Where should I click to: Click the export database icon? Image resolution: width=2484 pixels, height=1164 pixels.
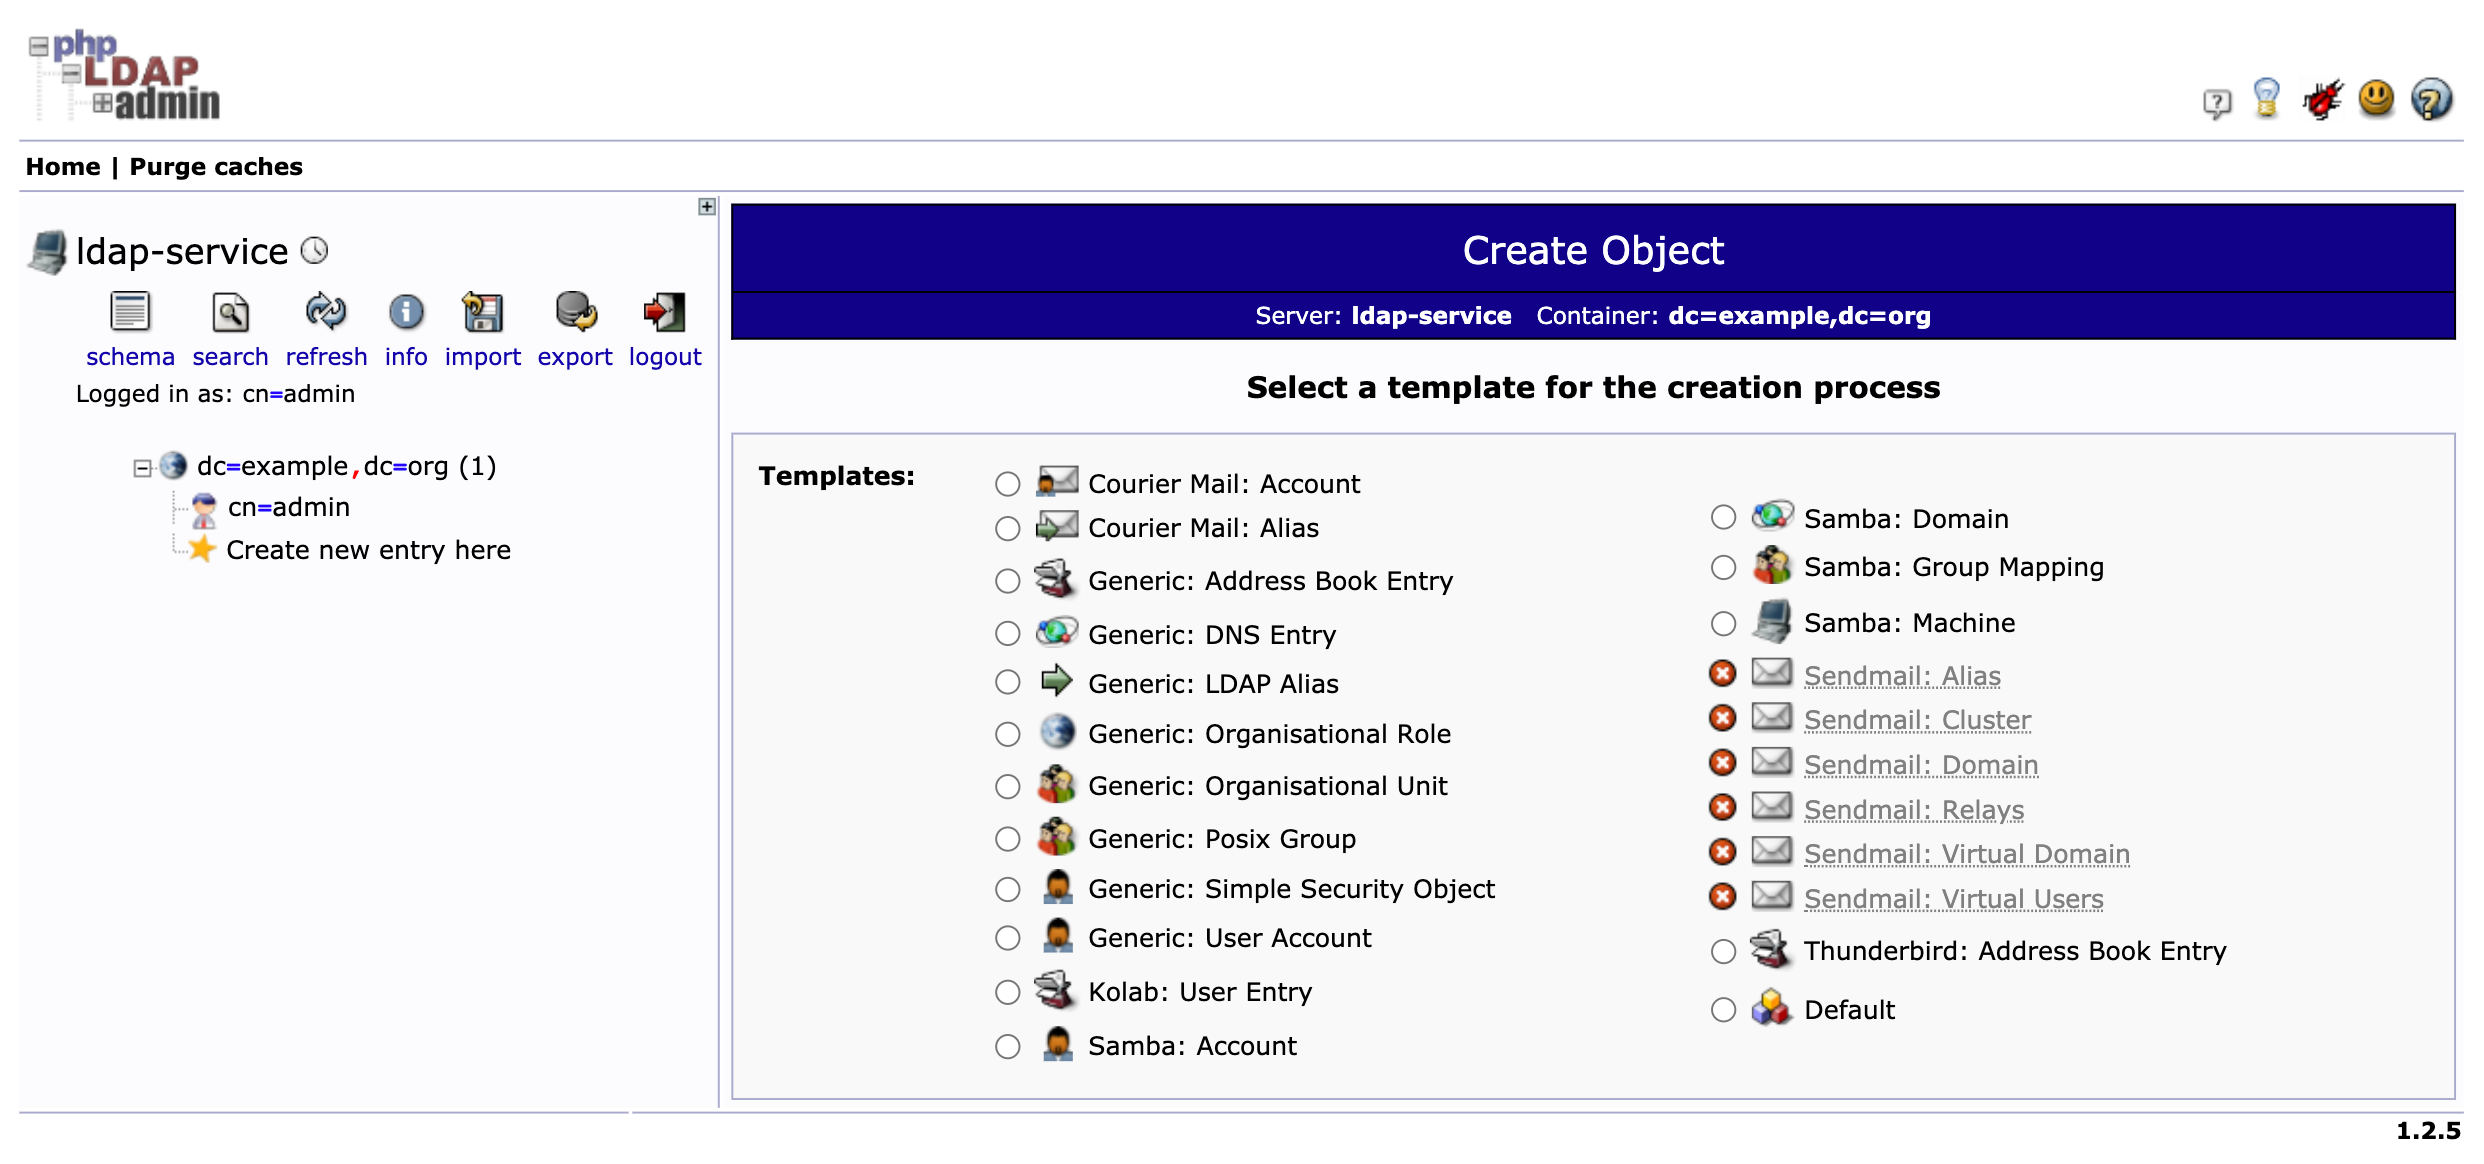click(576, 312)
